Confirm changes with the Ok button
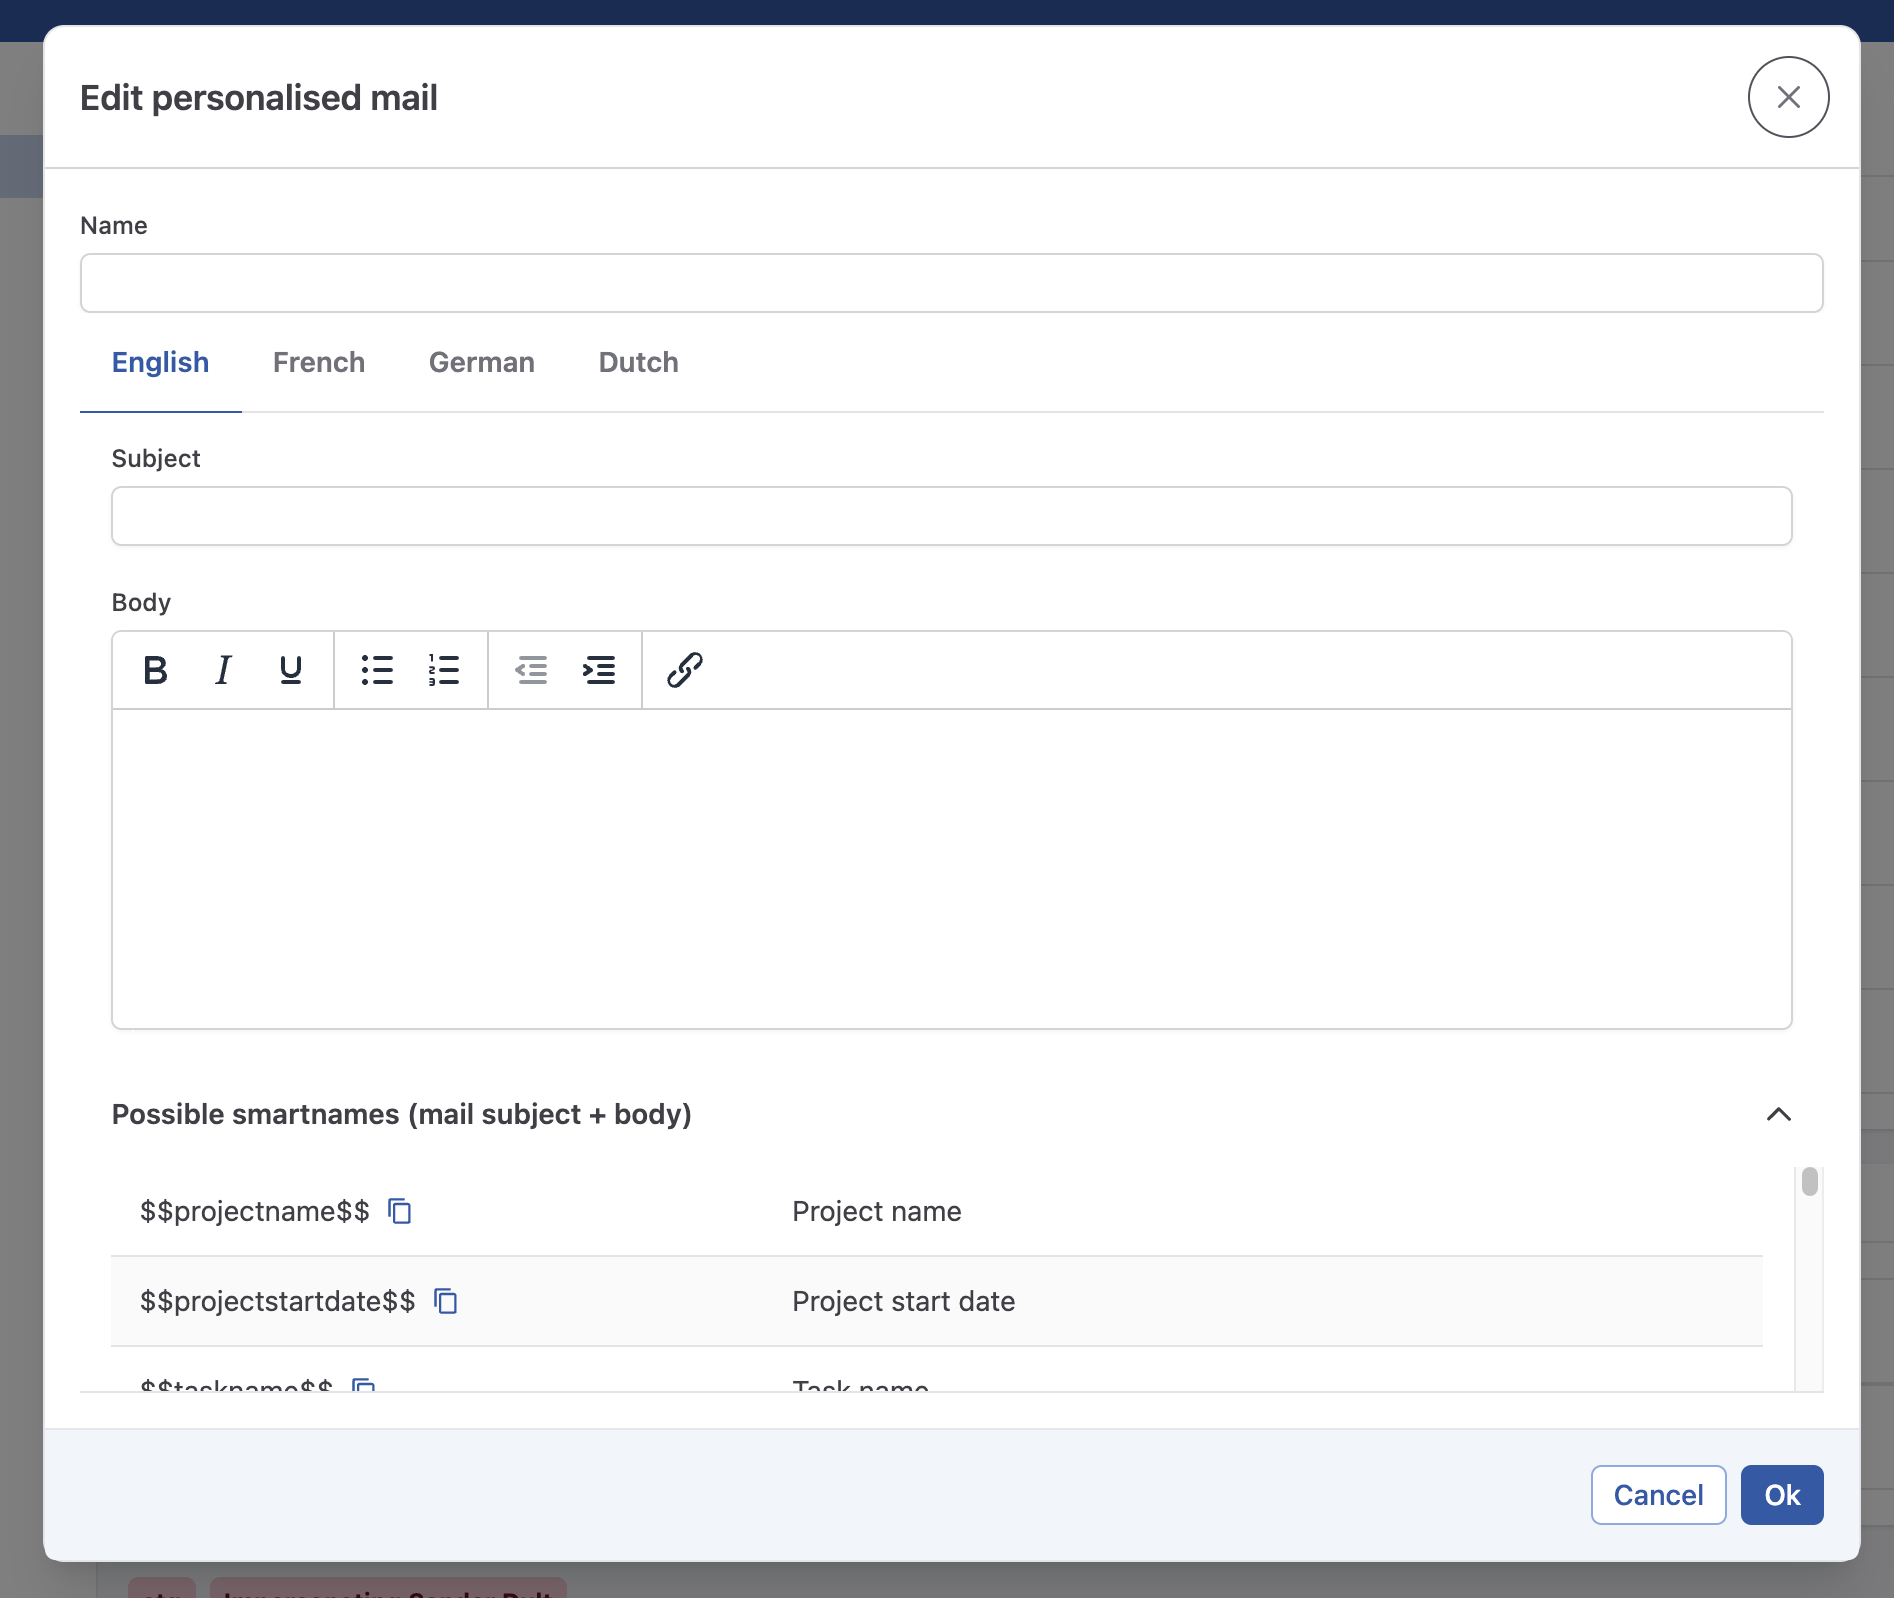Screen dimensions: 1894x1598 pyautogui.click(x=1781, y=1495)
